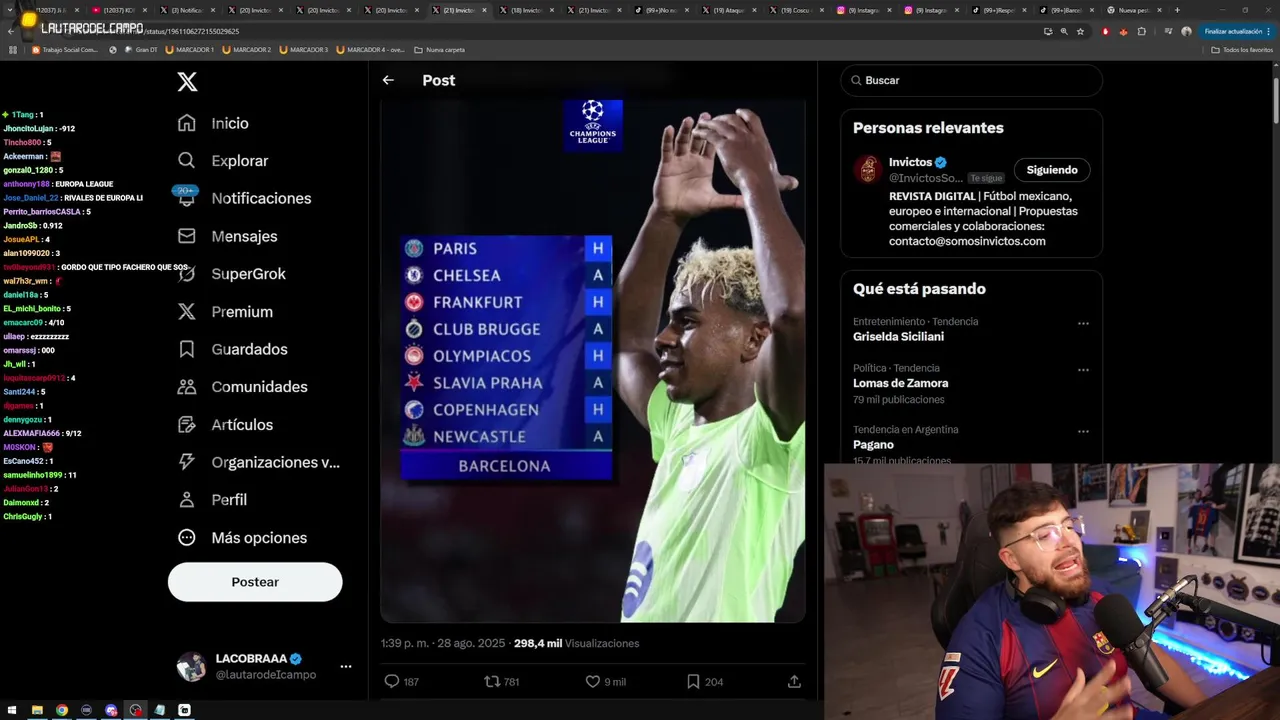Open the Barcelona fixtures post image

(593, 361)
